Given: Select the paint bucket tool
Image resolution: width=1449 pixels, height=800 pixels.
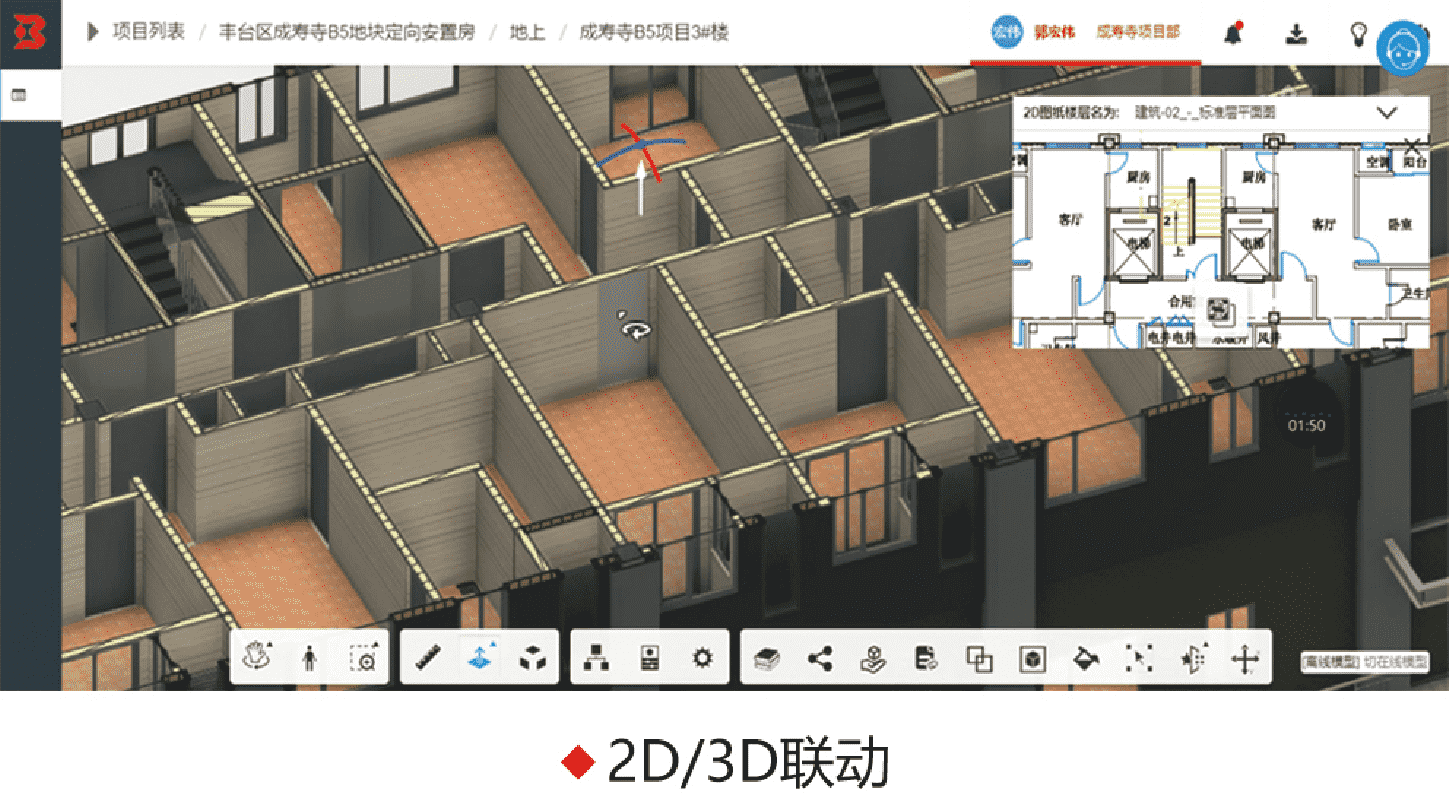Looking at the screenshot, I should 1085,658.
